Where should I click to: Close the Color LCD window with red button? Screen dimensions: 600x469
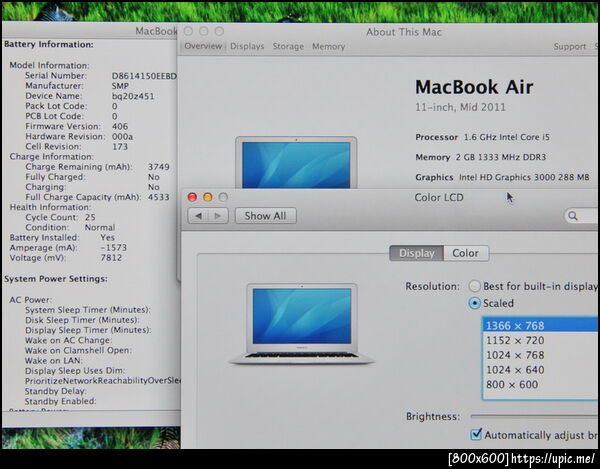(x=192, y=197)
